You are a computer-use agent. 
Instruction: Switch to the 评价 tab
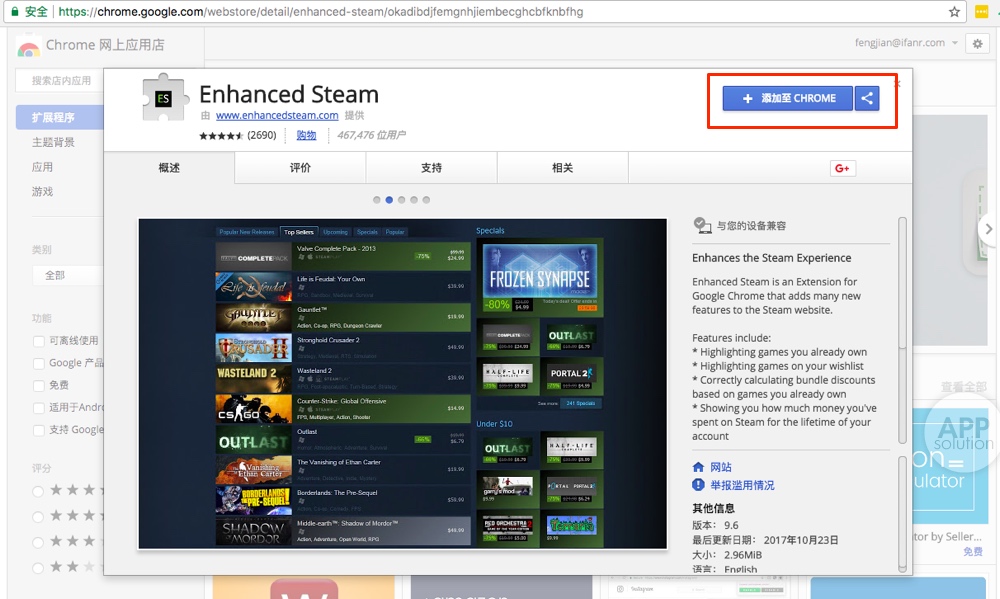pos(300,168)
